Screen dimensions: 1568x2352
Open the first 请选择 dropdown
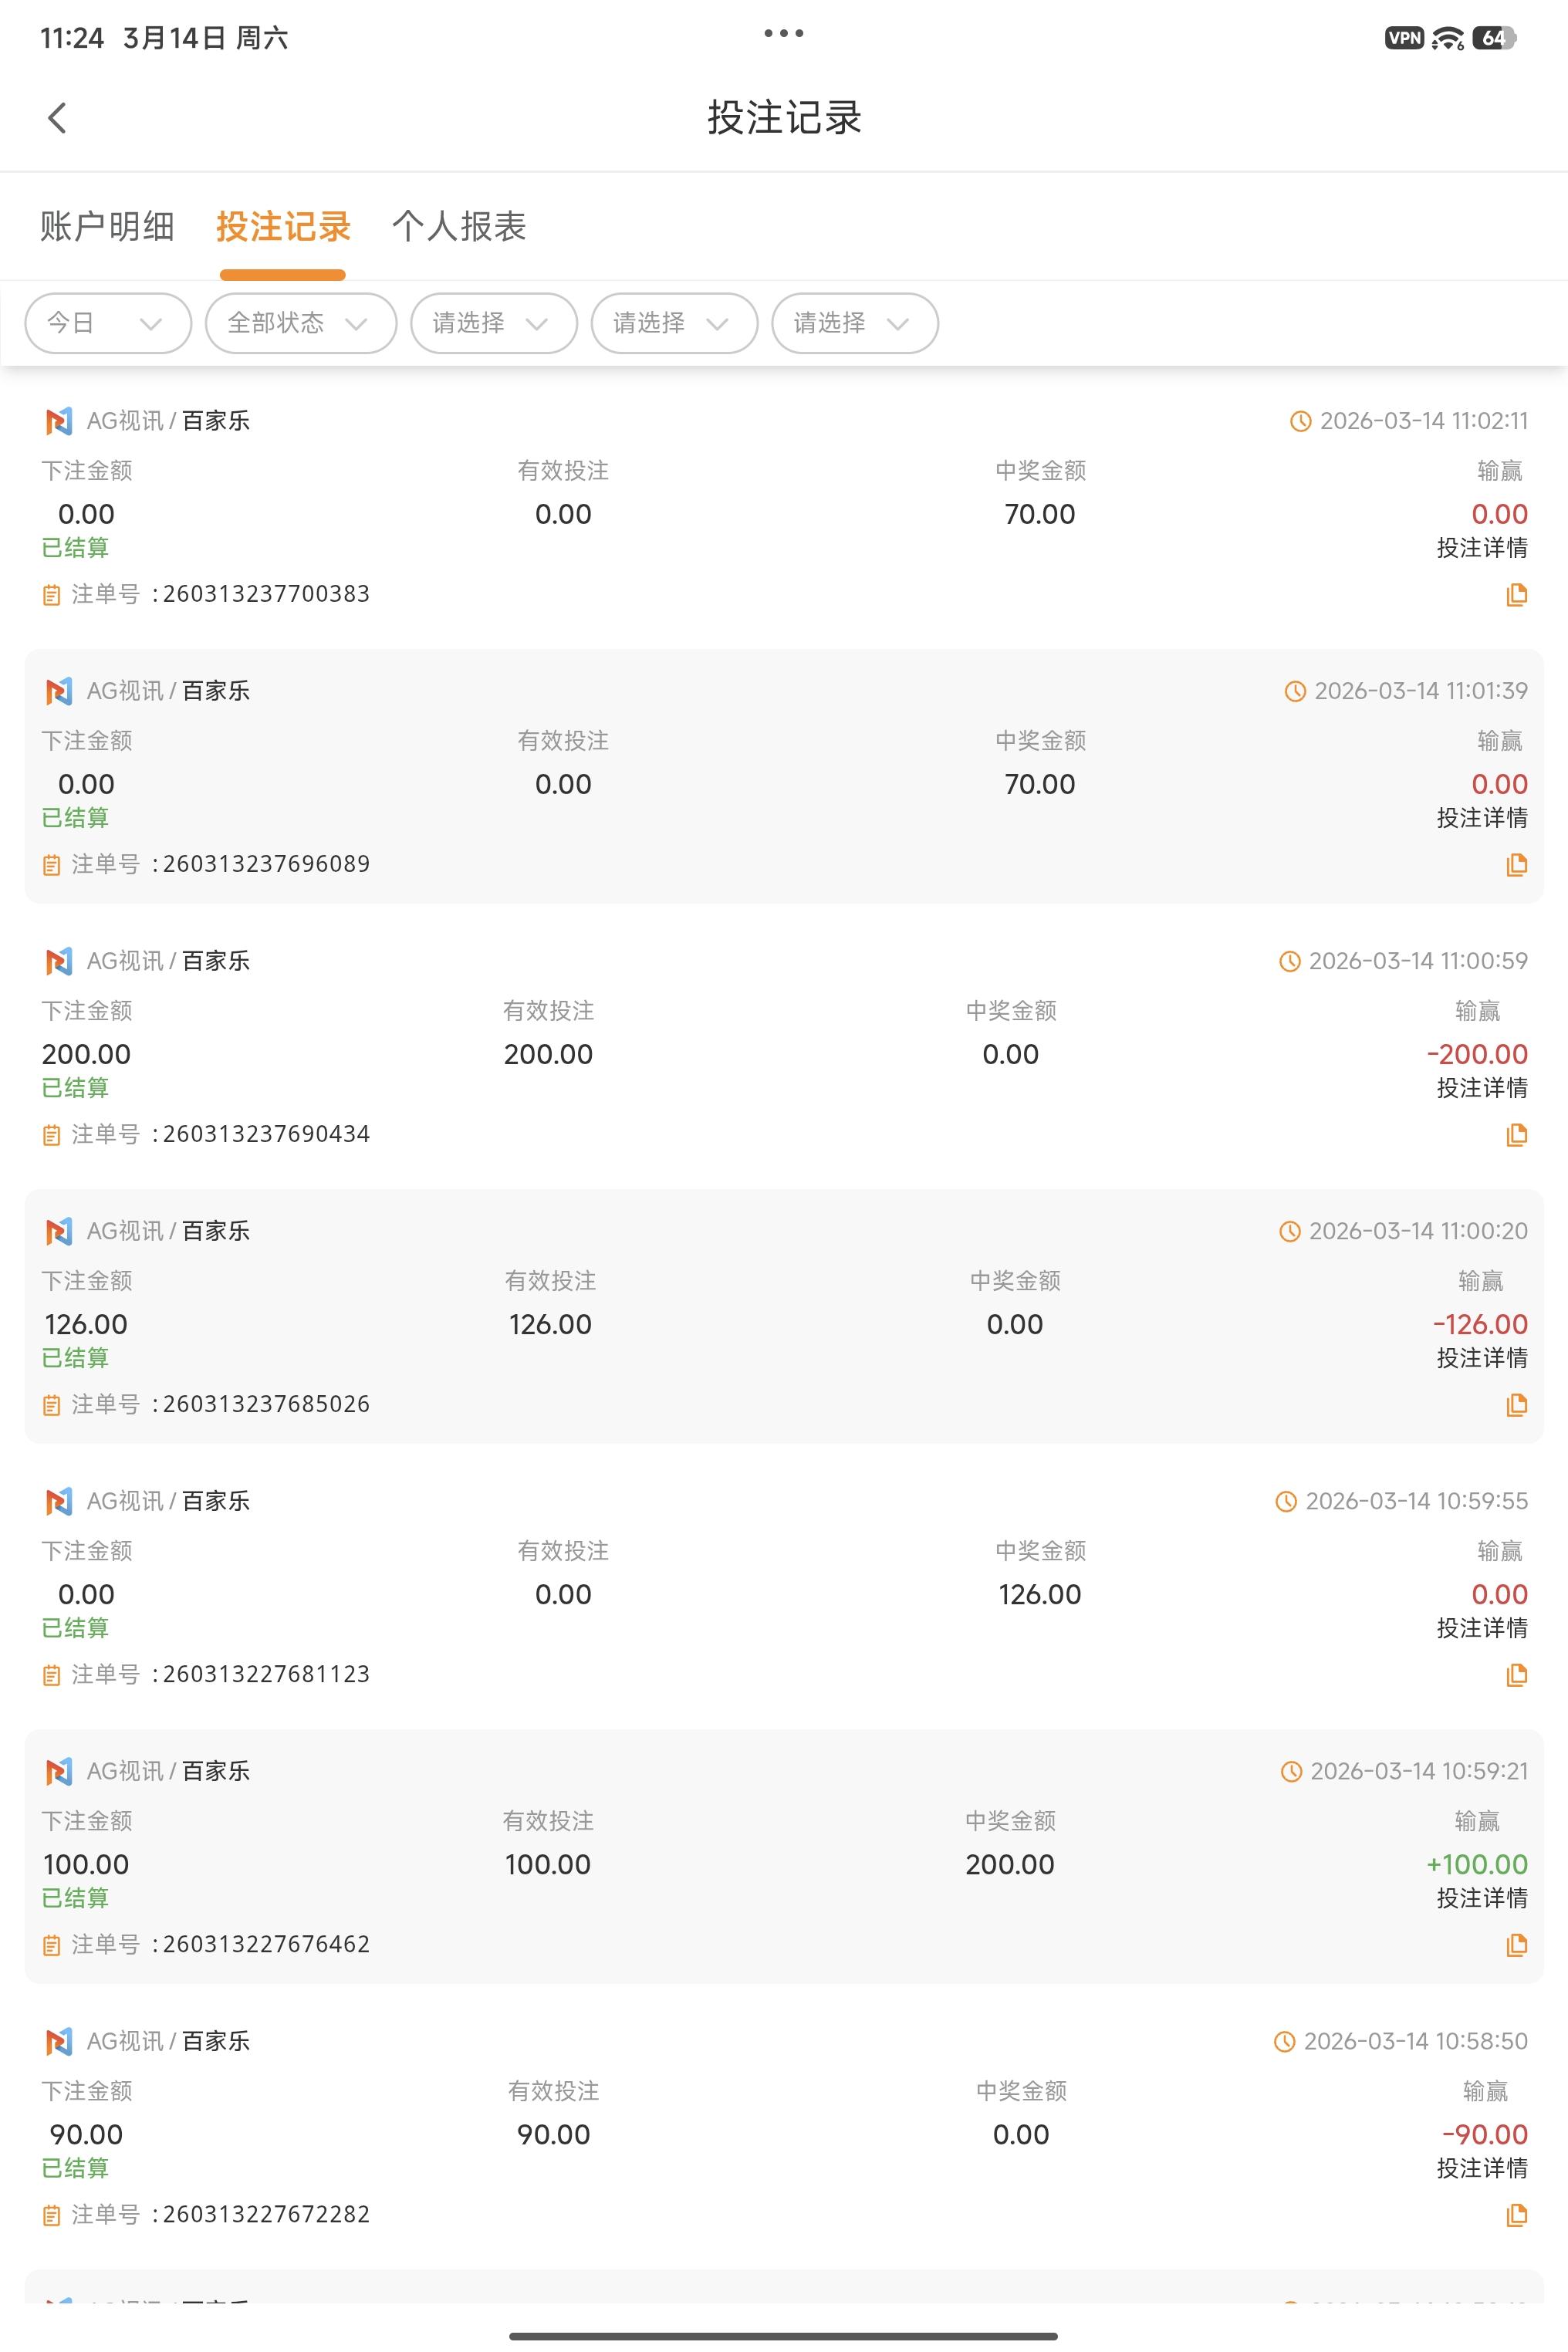(x=493, y=323)
